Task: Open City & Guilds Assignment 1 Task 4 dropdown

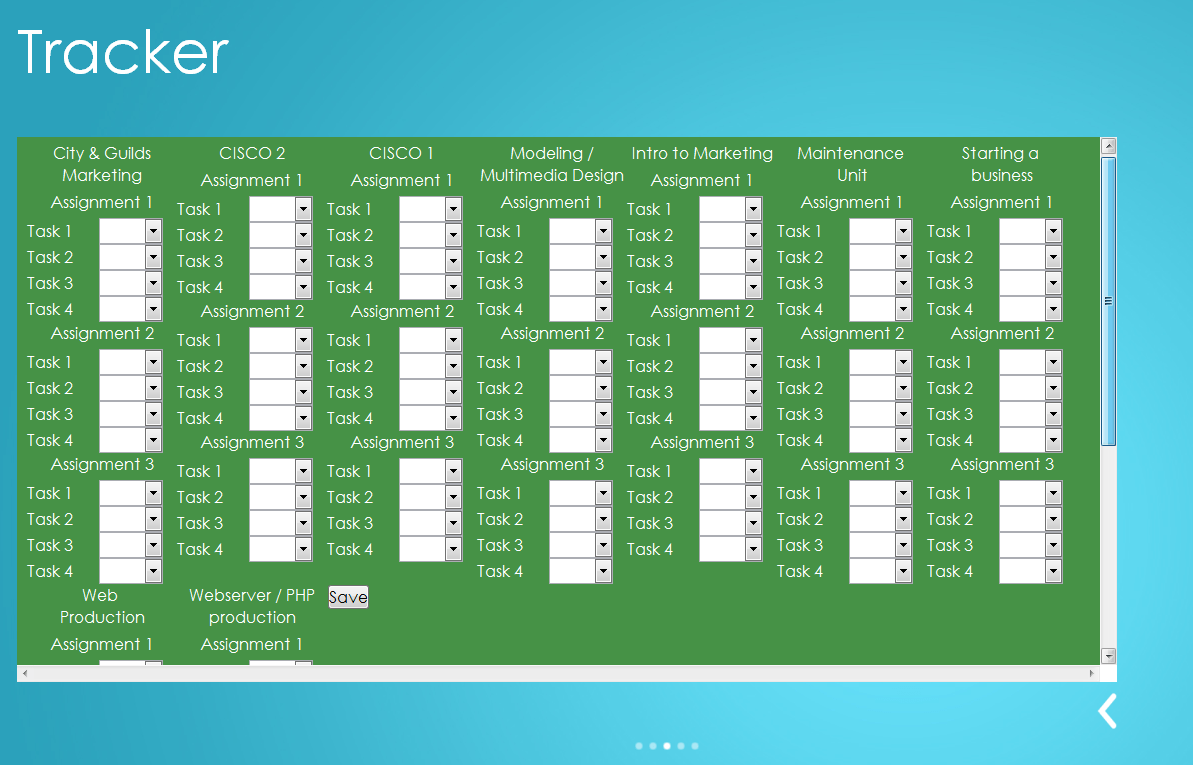Action: click(x=130, y=310)
